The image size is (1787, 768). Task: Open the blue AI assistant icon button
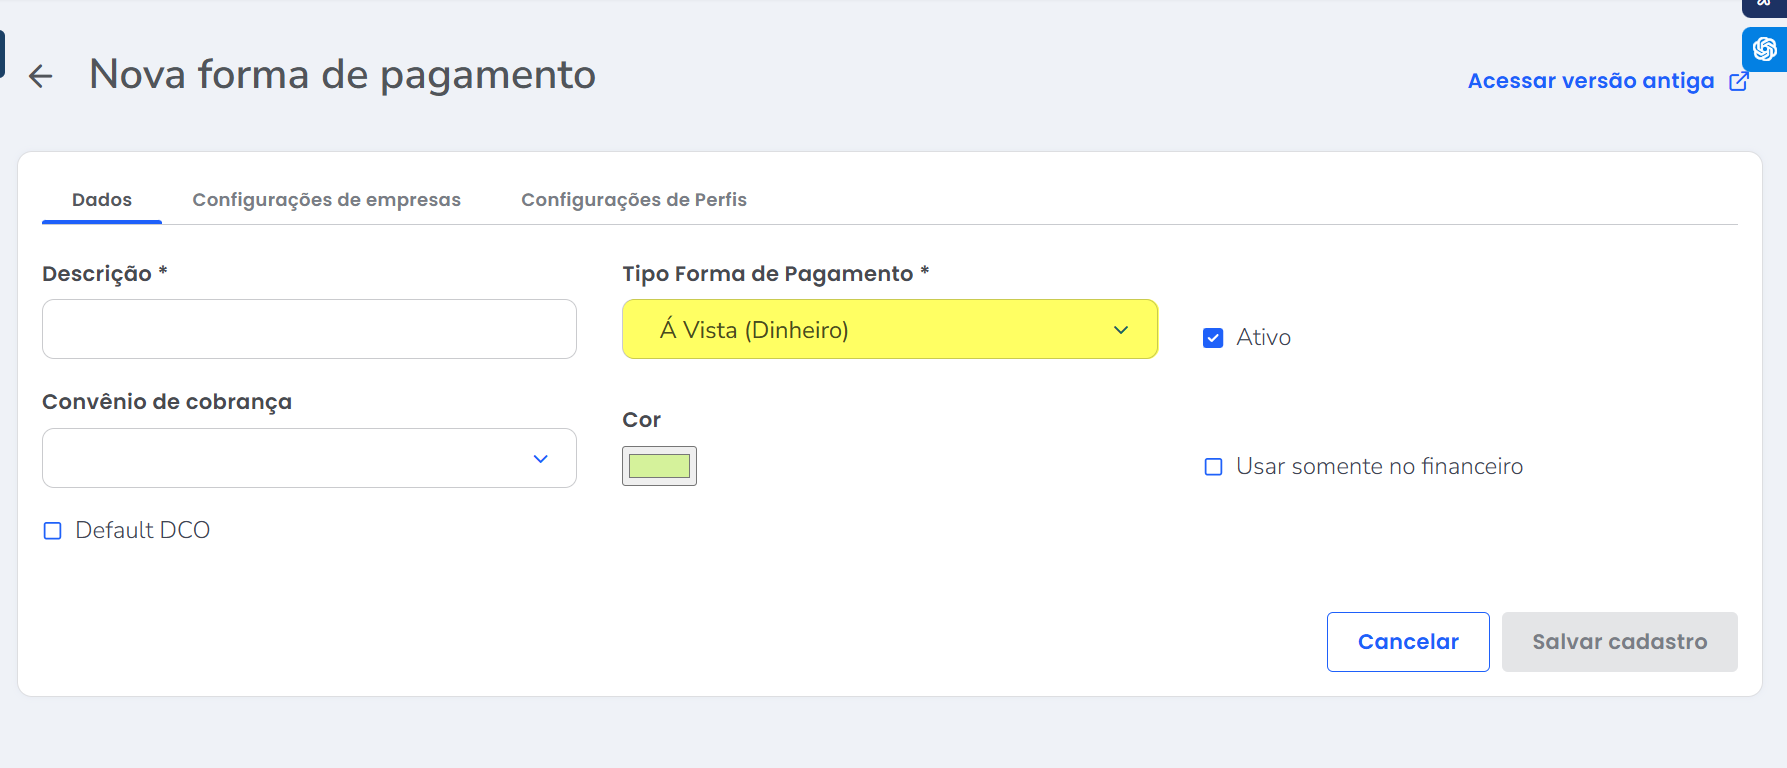click(1764, 49)
